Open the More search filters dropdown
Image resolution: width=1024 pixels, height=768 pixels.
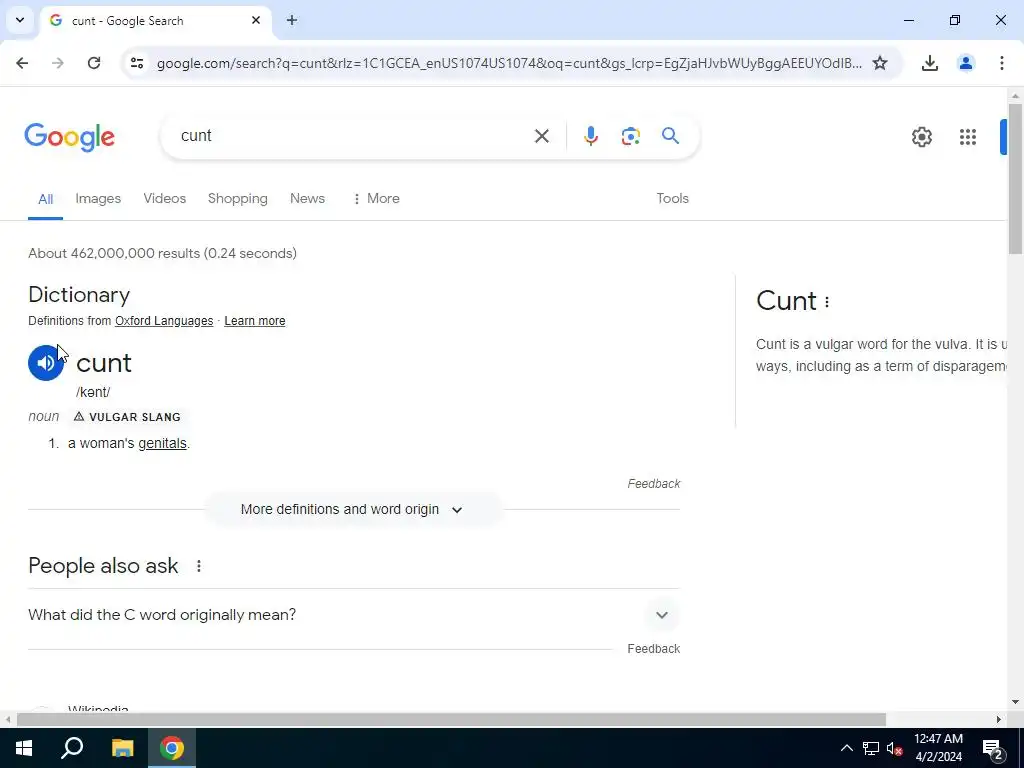(x=376, y=199)
